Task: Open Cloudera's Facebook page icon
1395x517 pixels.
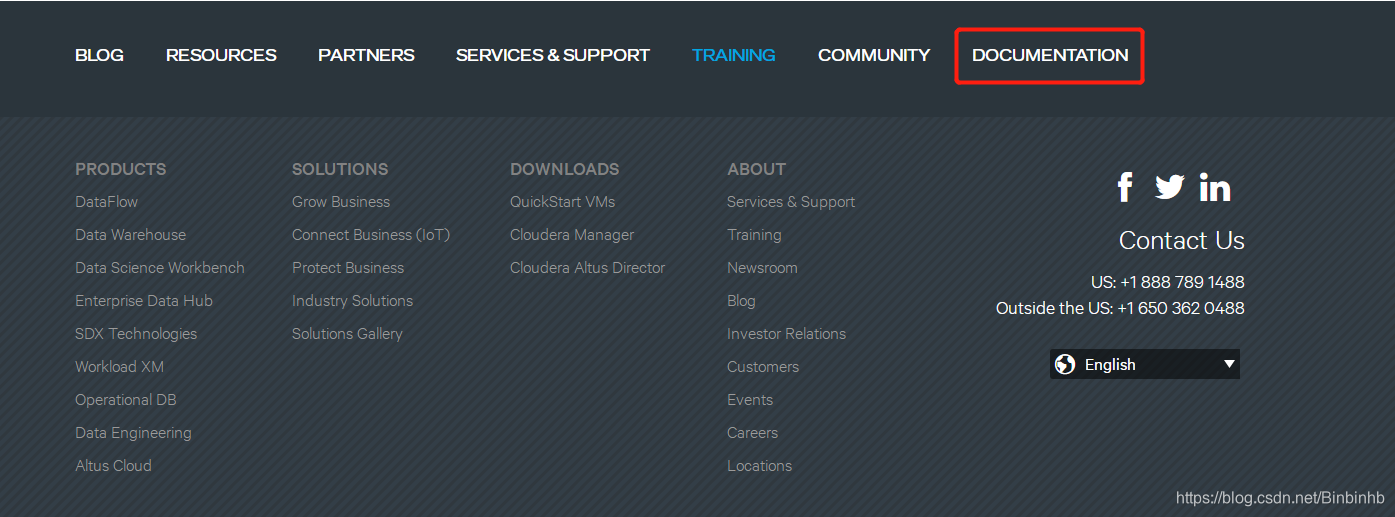Action: click(x=1125, y=187)
